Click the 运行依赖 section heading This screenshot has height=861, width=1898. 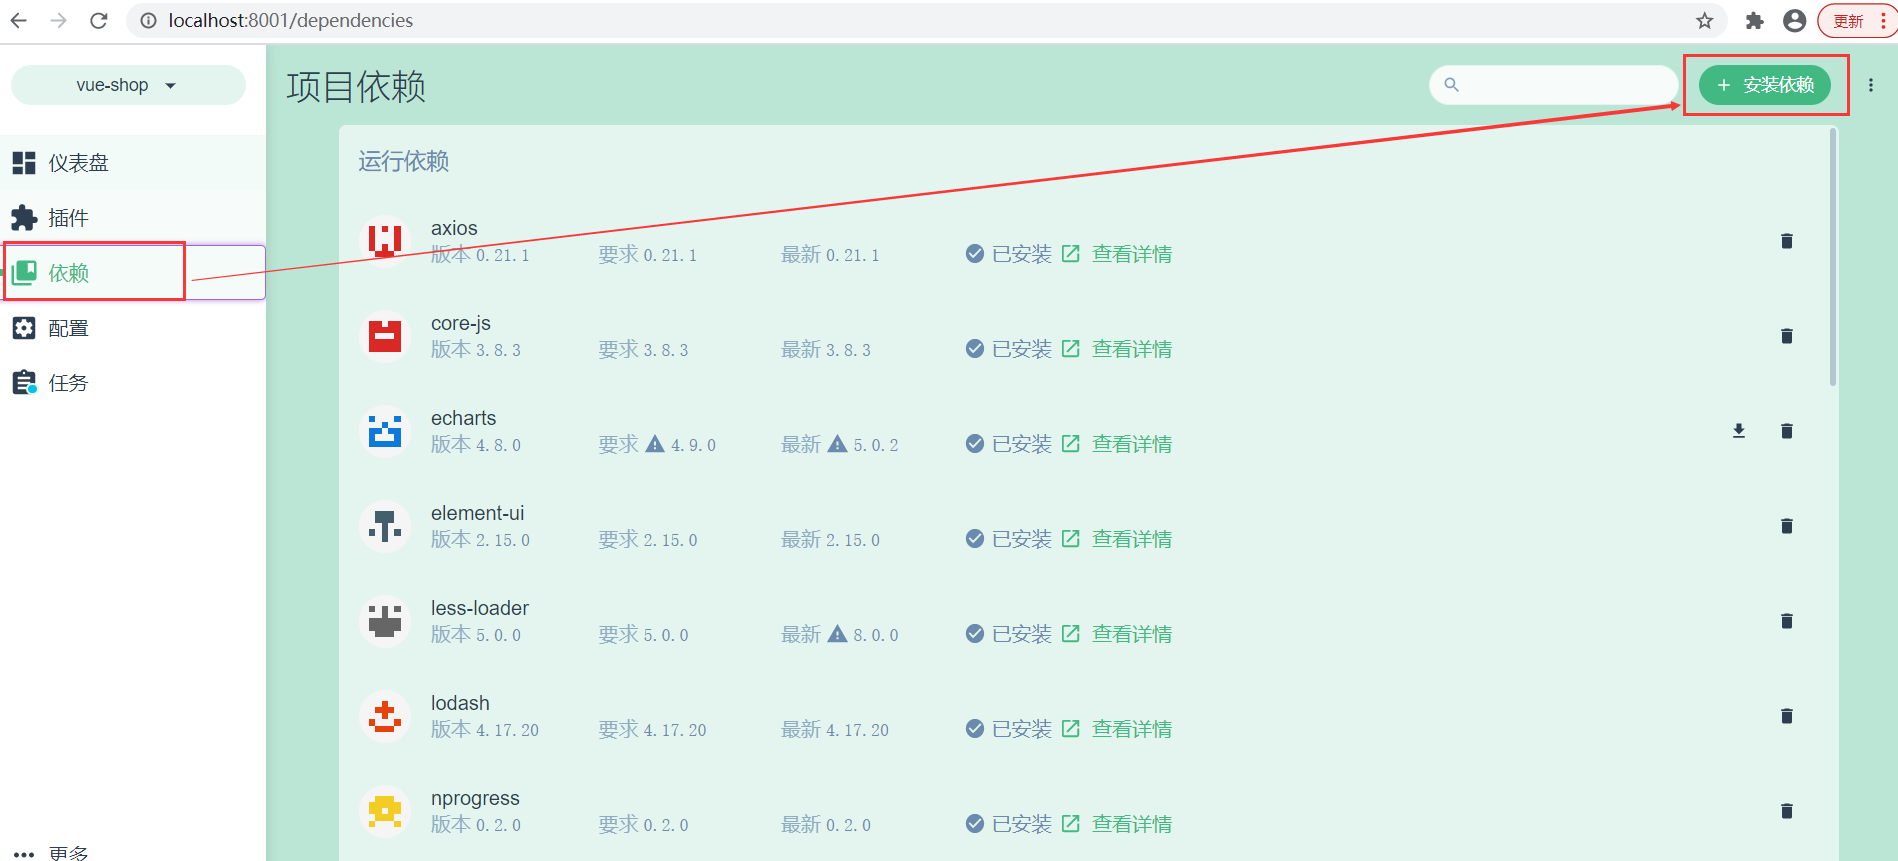403,161
